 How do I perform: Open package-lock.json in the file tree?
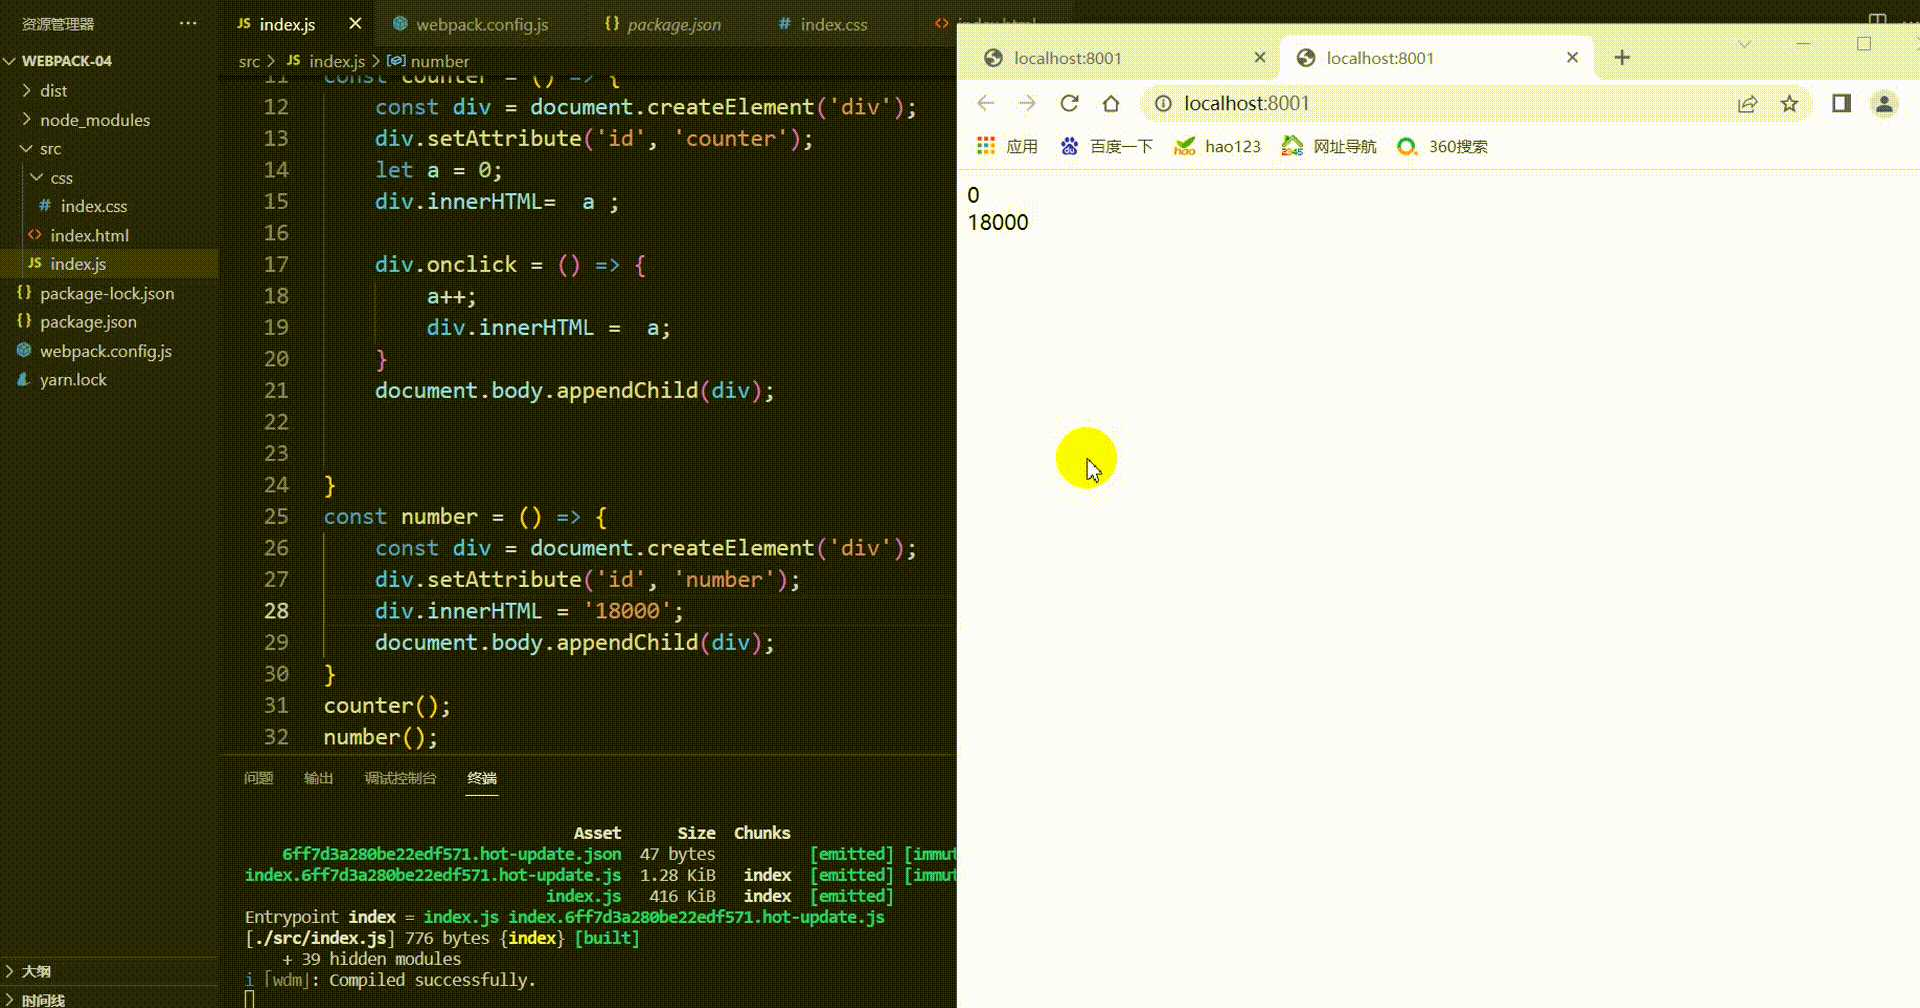tap(106, 293)
